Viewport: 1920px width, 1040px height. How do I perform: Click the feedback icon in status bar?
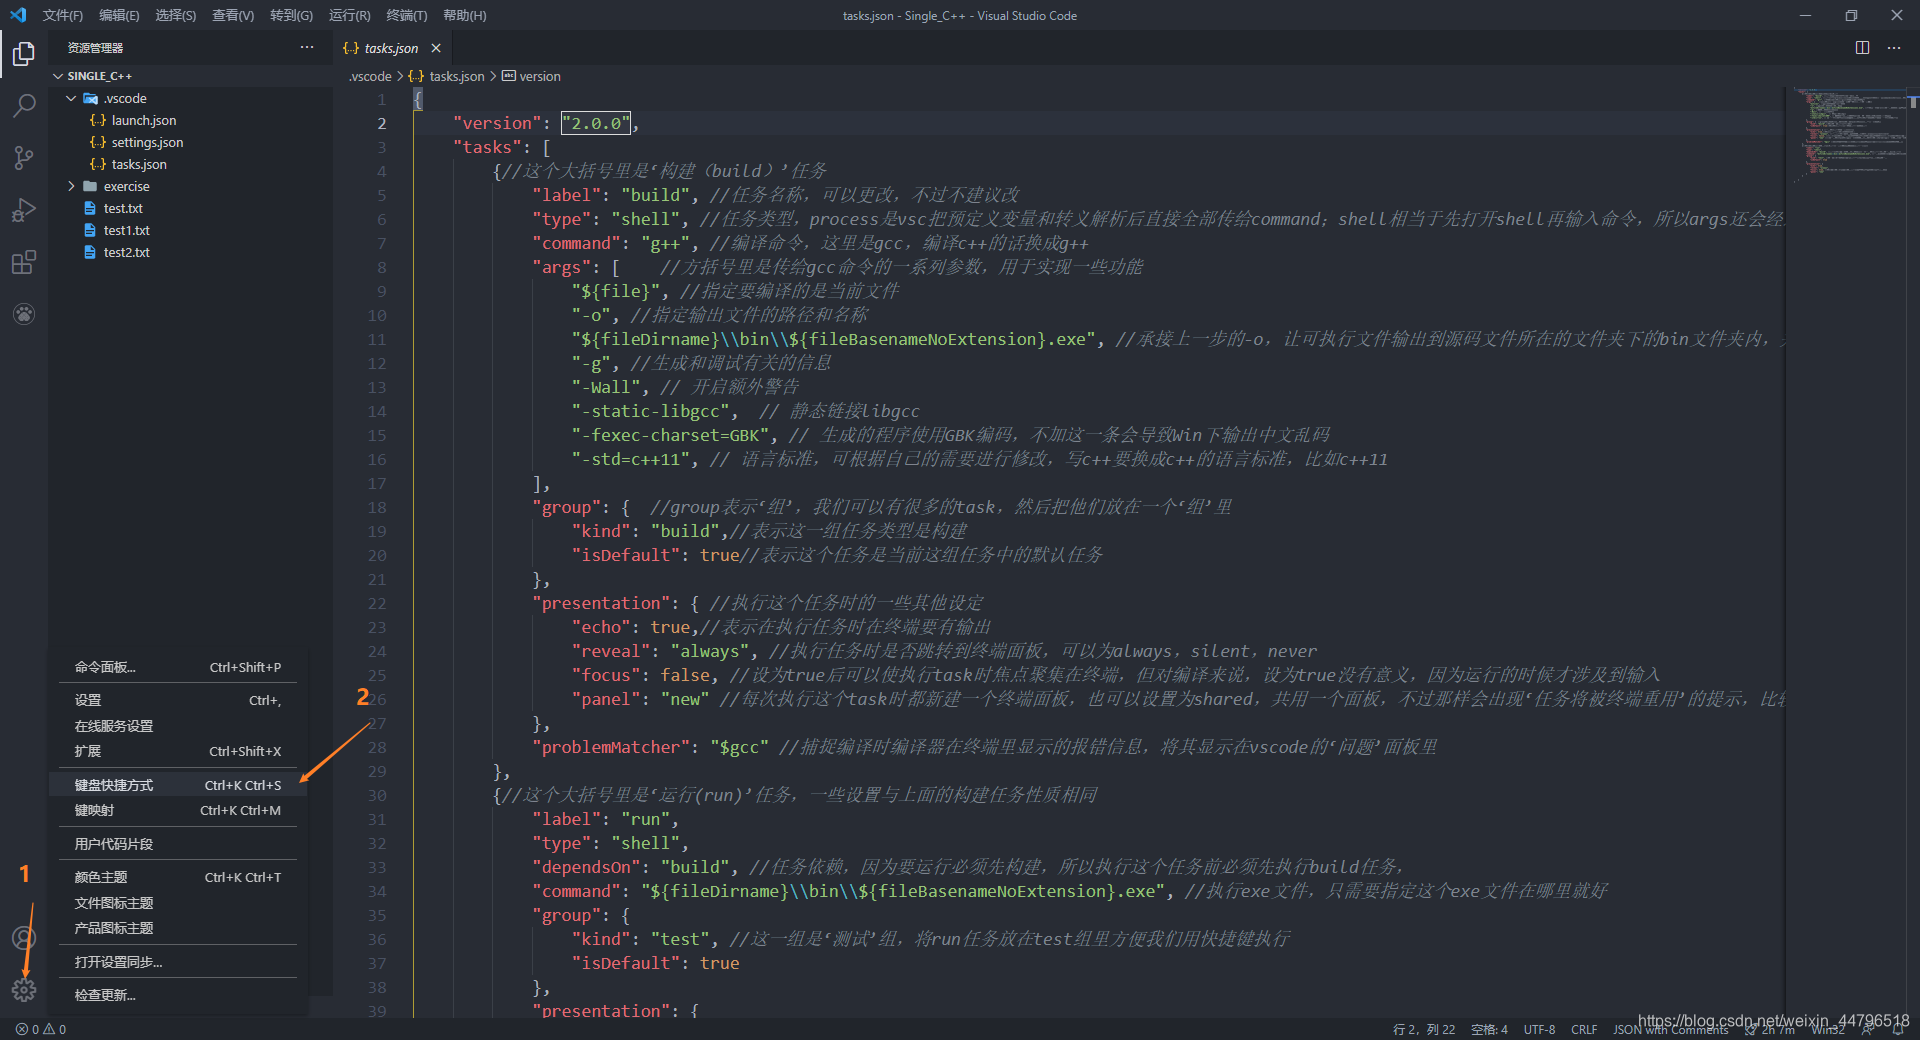(1866, 1029)
